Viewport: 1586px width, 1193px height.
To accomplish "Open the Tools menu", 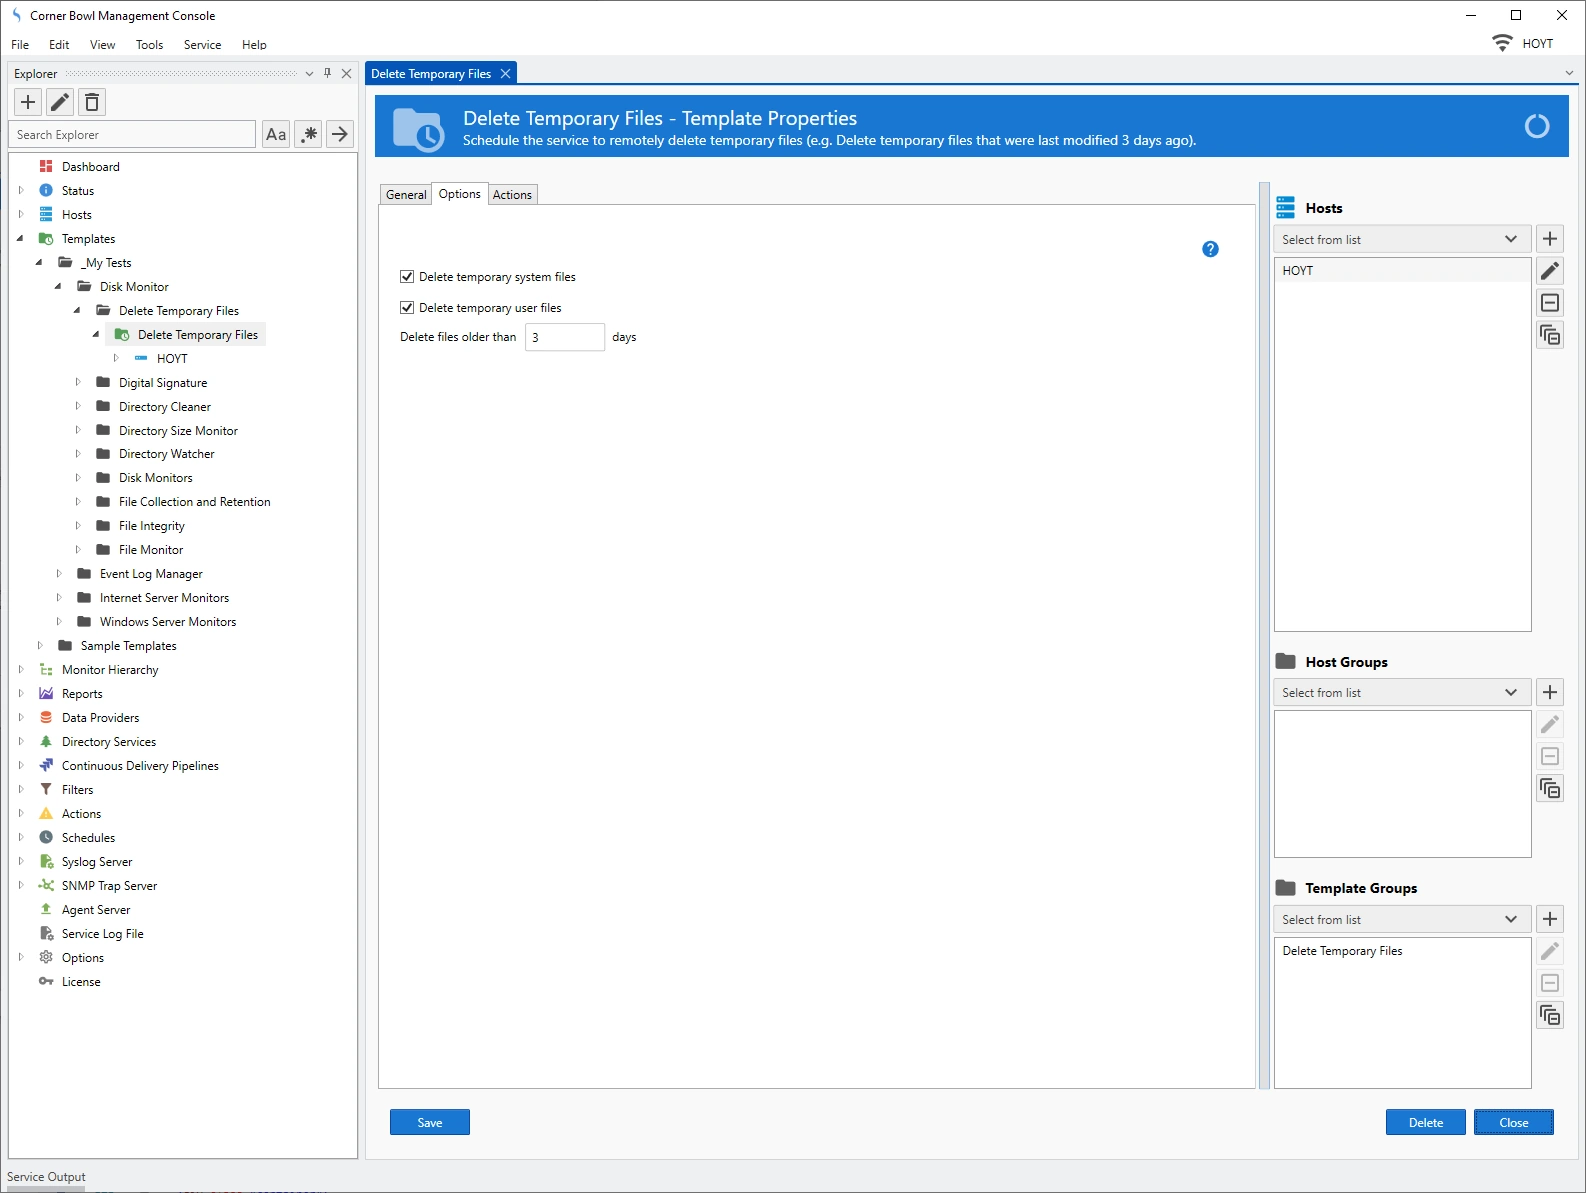I will [x=149, y=45].
